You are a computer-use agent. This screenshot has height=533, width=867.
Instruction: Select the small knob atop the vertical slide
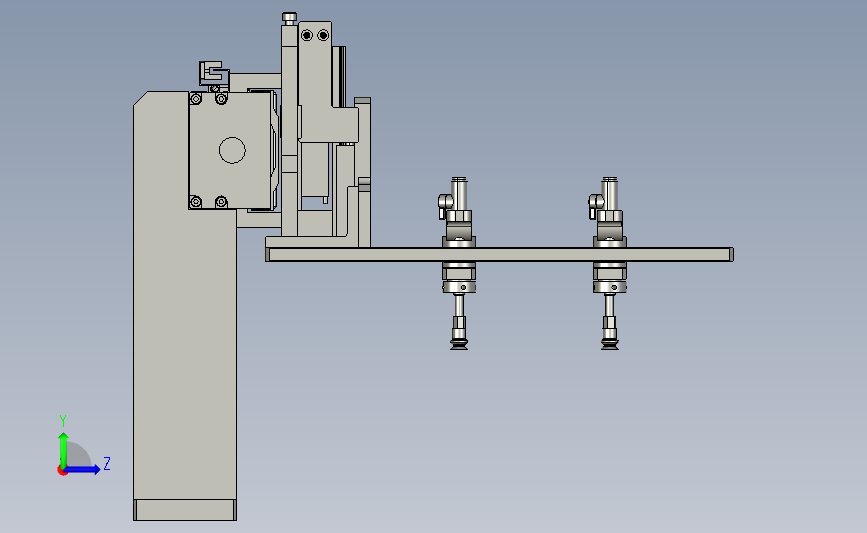click(289, 18)
